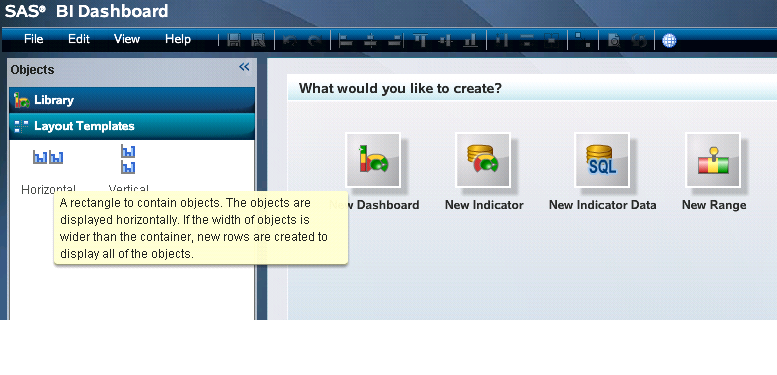
Task: Click the New Dashboard icon
Action: click(373, 160)
